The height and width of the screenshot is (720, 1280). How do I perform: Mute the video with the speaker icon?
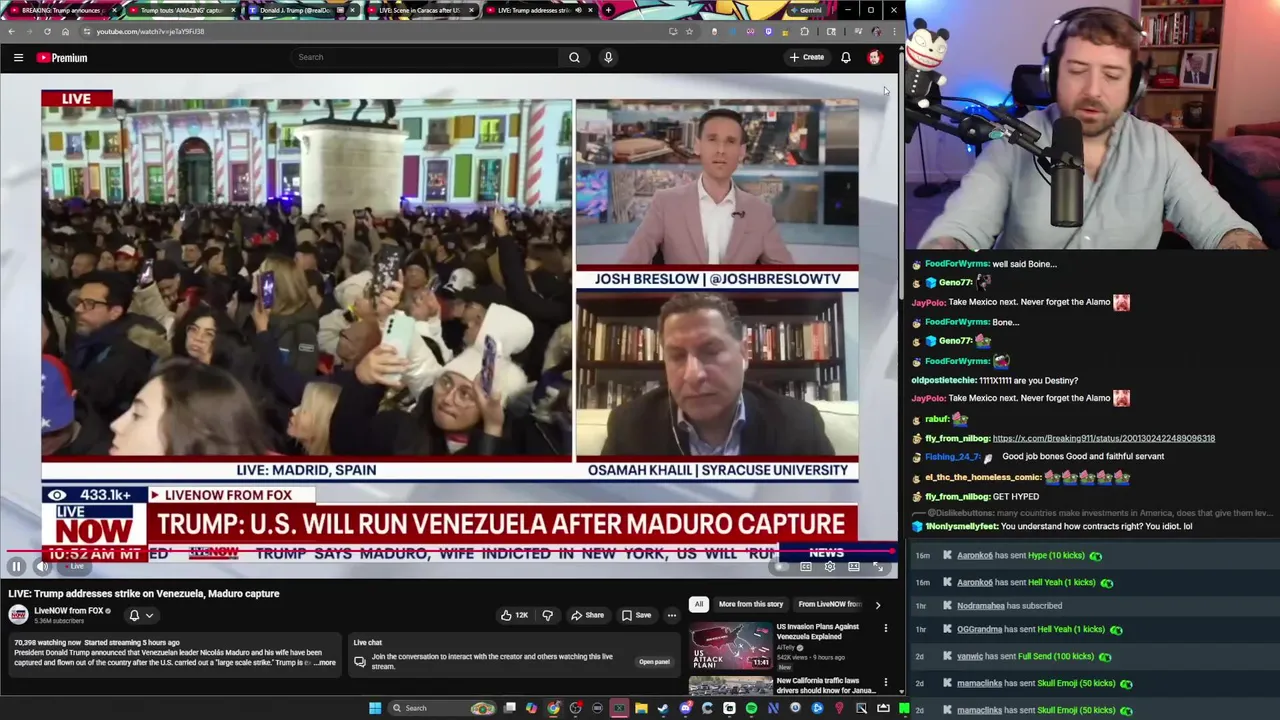click(x=42, y=567)
